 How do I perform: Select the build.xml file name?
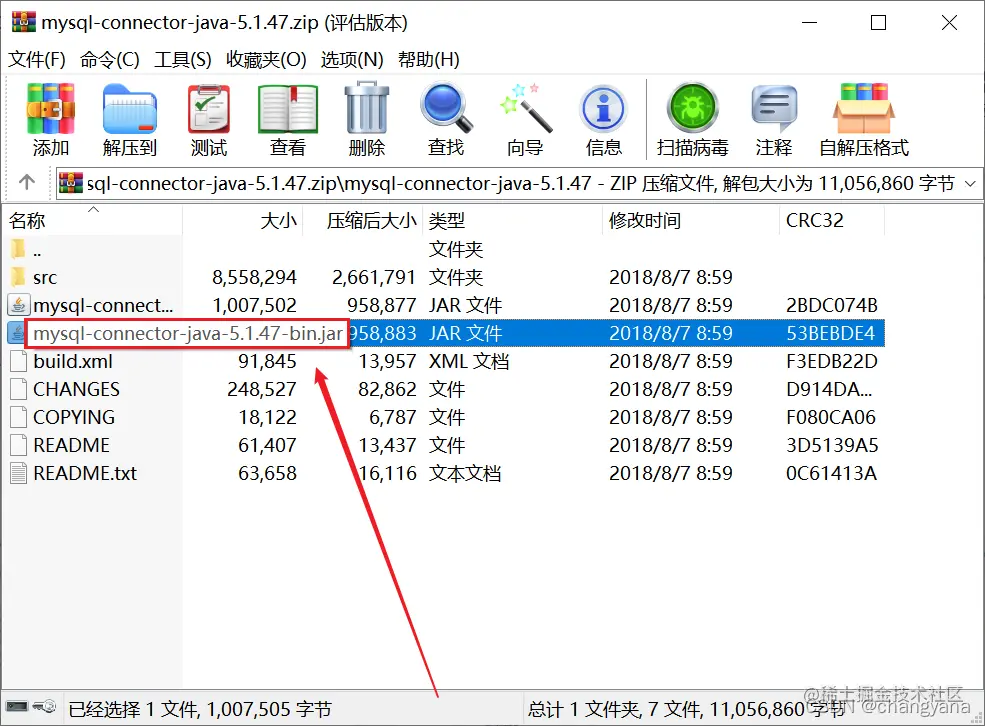(73, 361)
